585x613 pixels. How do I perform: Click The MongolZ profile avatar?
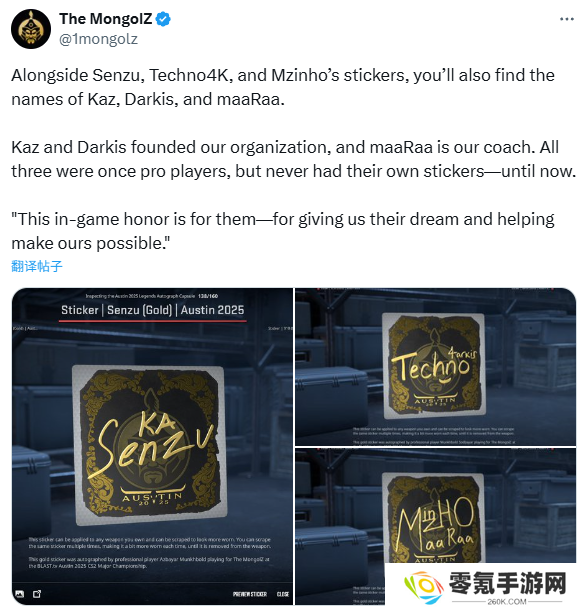(x=31, y=29)
